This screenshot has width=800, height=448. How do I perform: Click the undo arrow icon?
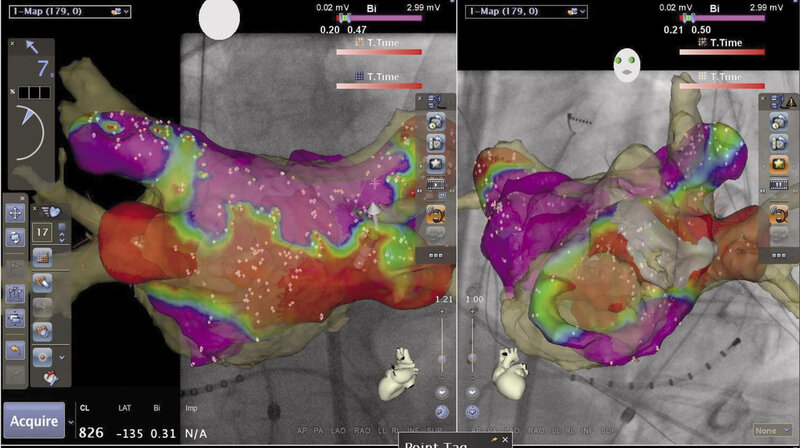click(x=15, y=351)
